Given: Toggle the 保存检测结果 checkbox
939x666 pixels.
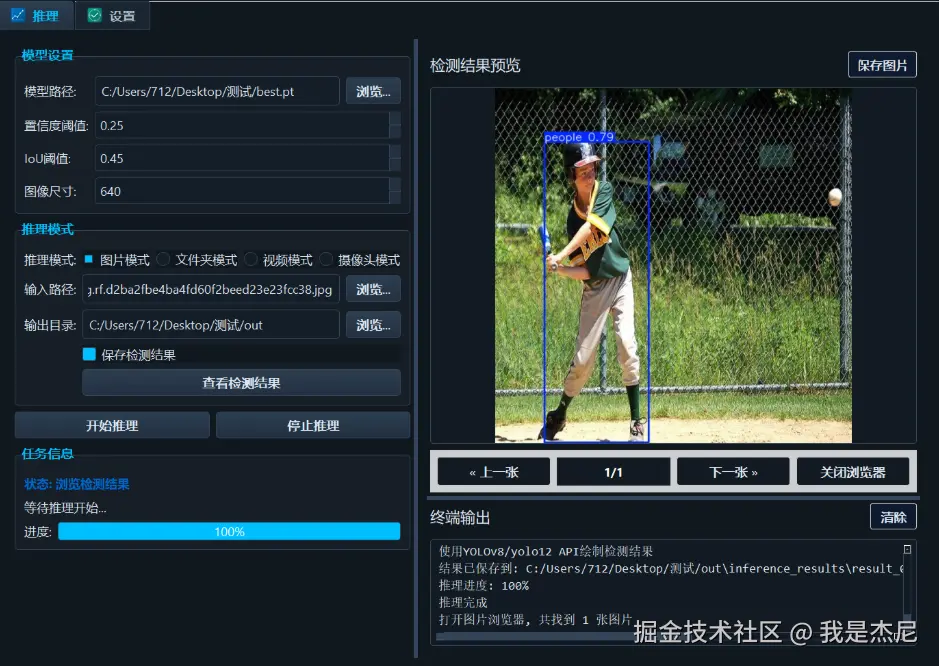Looking at the screenshot, I should (89, 355).
